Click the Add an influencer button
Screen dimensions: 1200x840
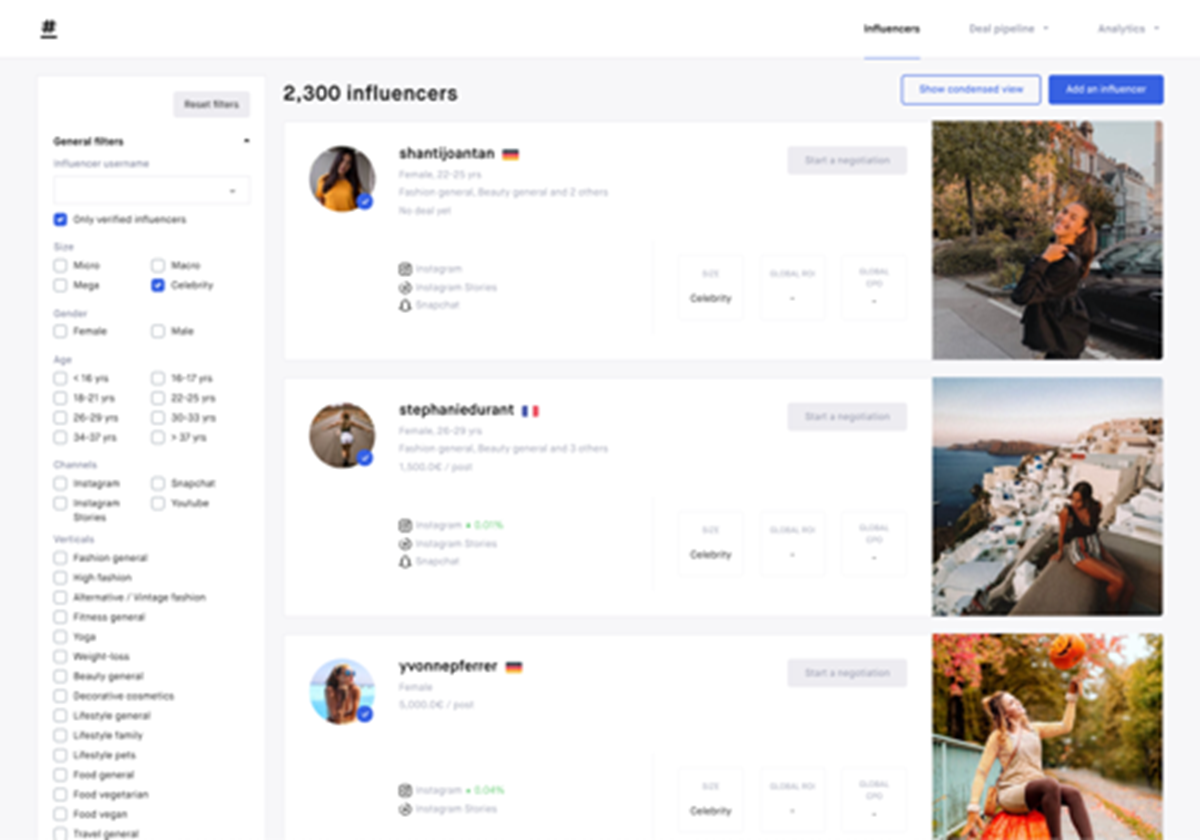(x=1105, y=90)
